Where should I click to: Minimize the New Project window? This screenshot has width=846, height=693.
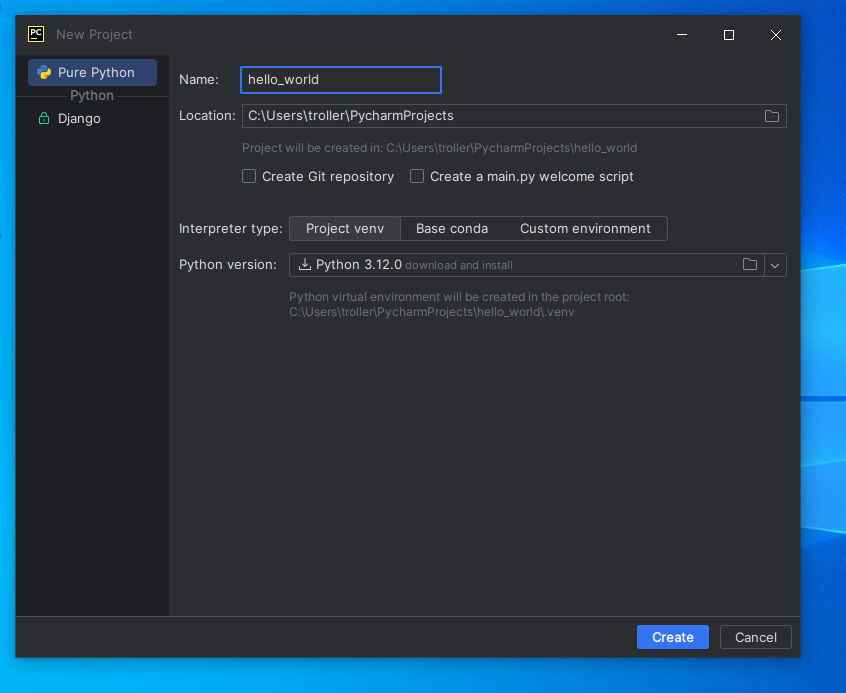(682, 35)
